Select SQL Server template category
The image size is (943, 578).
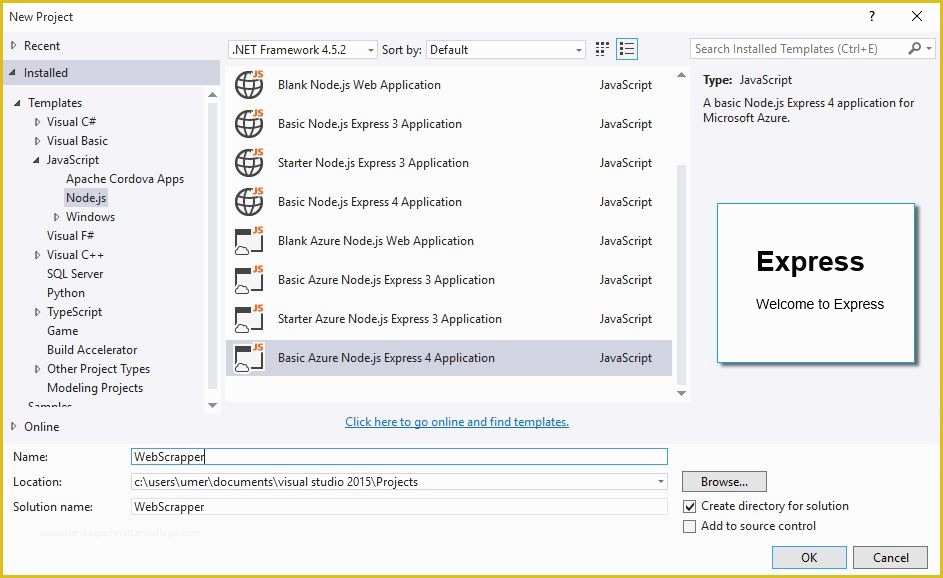[75, 274]
